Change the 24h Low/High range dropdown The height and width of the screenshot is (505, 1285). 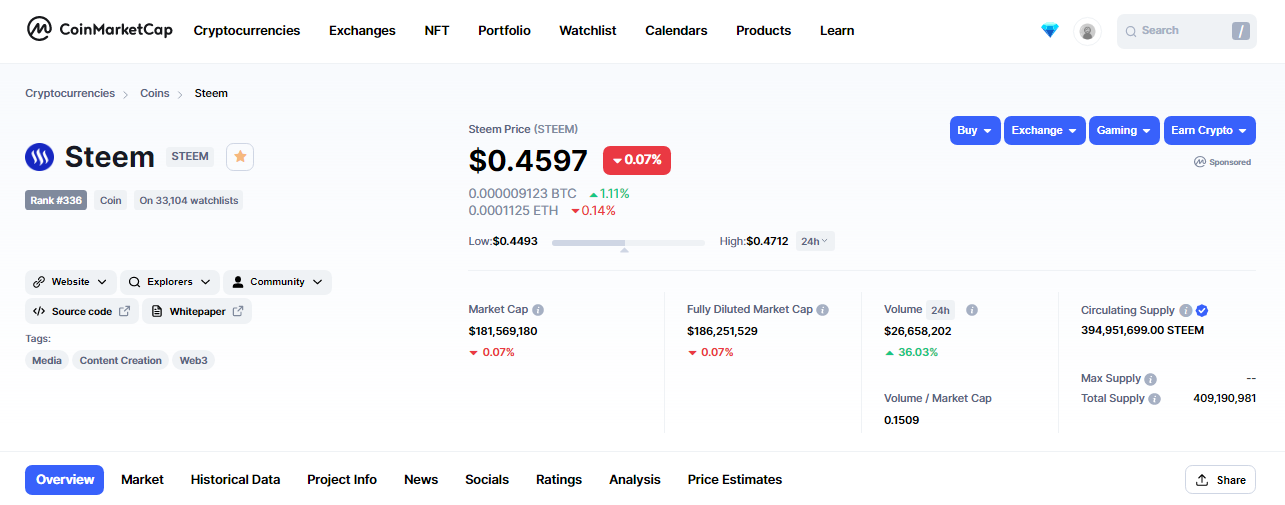(x=815, y=241)
